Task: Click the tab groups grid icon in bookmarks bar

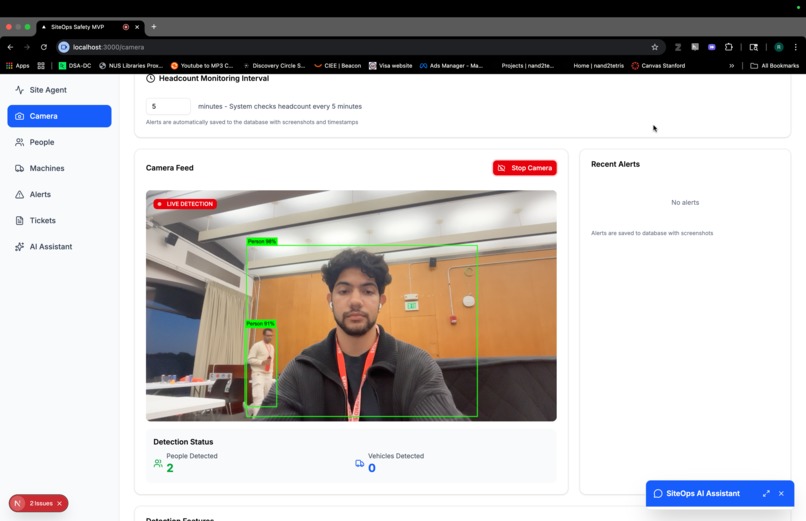Action: point(41,66)
